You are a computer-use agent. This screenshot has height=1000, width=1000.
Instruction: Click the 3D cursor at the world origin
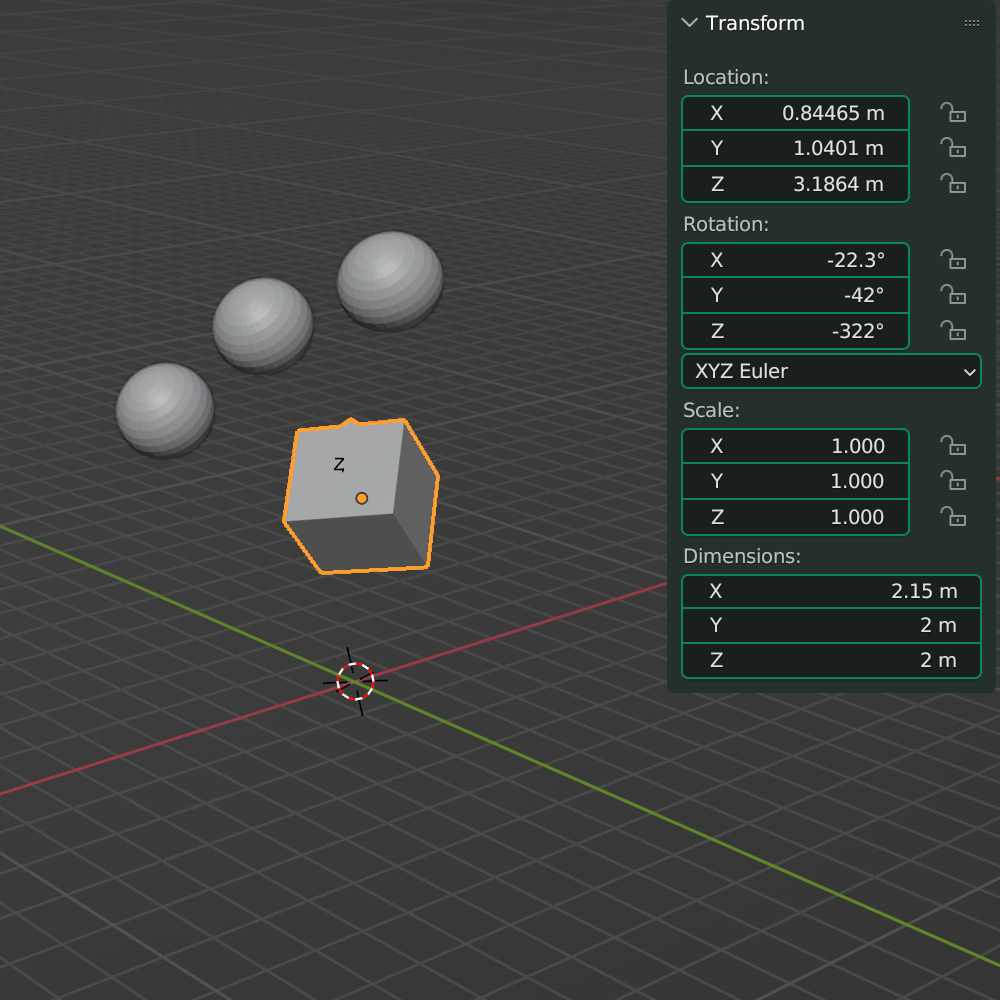pyautogui.click(x=355, y=681)
